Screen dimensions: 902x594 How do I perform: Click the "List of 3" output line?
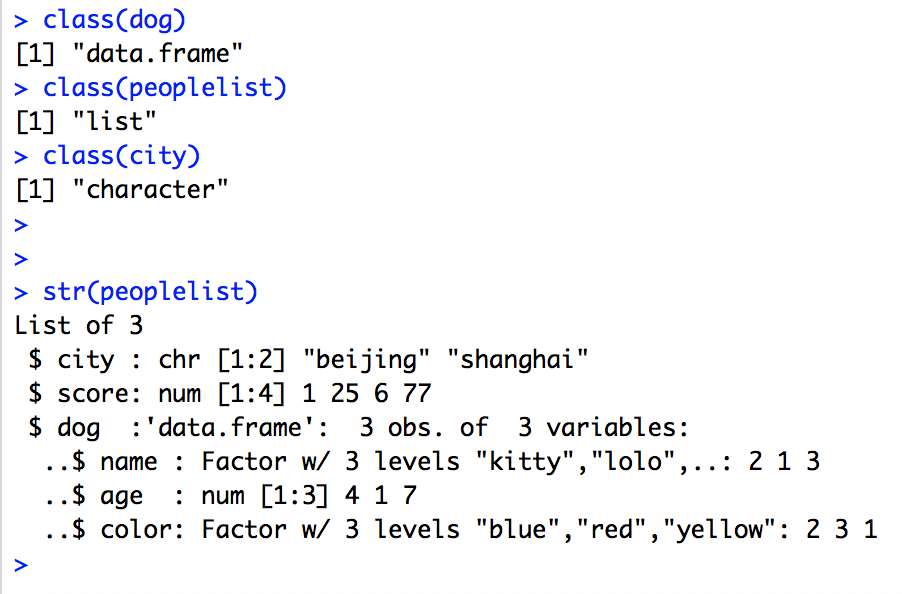tap(79, 326)
